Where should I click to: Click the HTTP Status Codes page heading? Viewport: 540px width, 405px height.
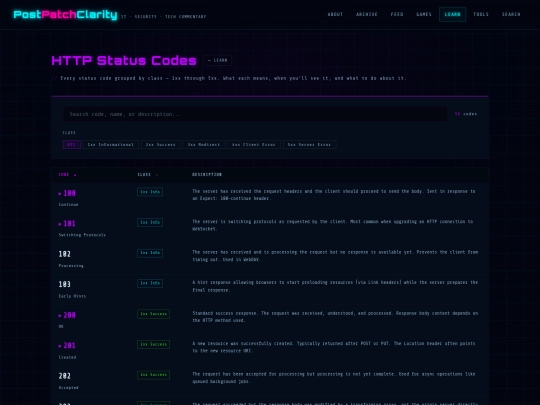[x=124, y=61]
